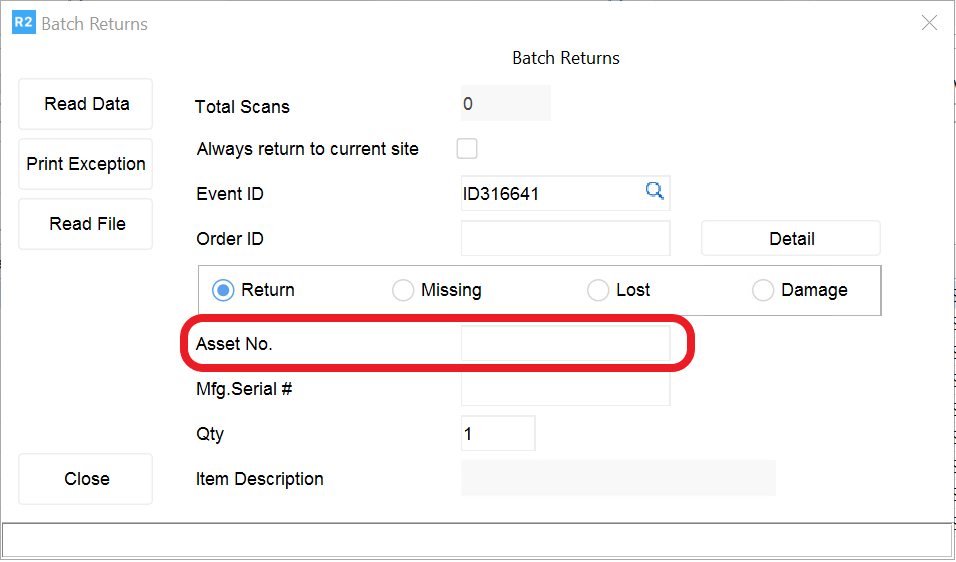
Task: Click into the Order ID input field
Action: (x=565, y=239)
